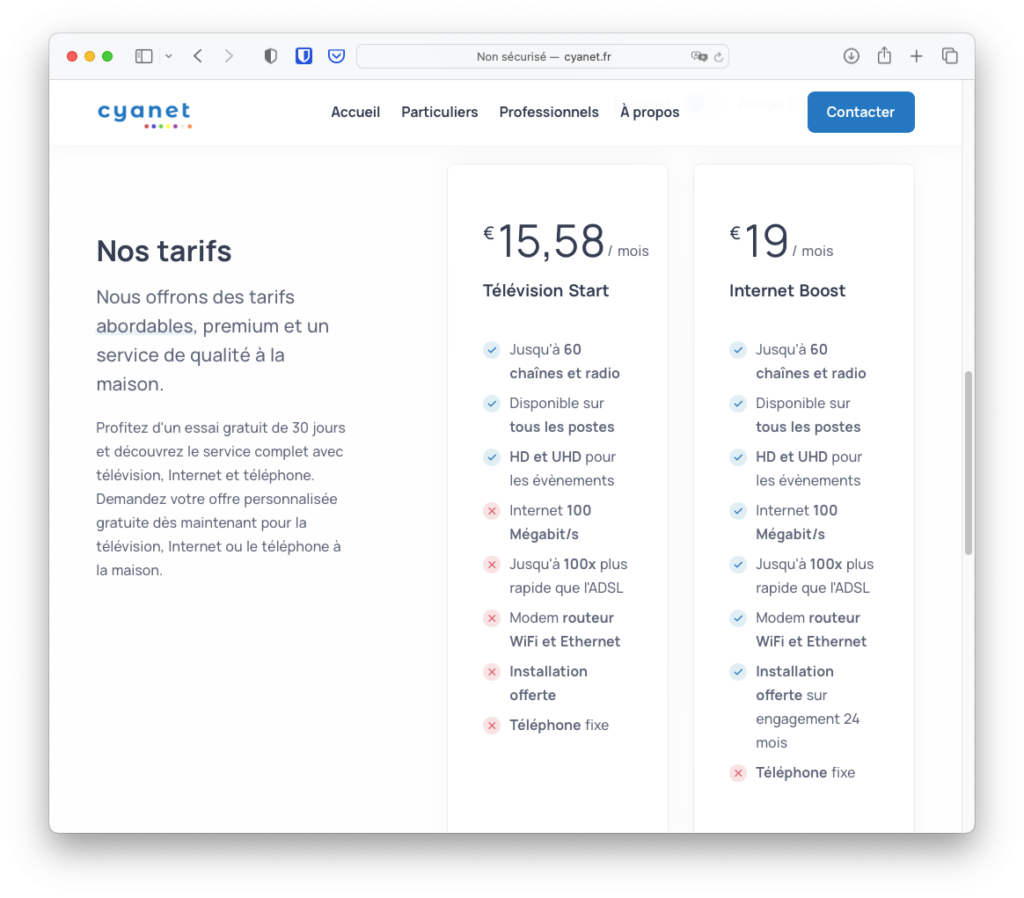Image resolution: width=1024 pixels, height=898 pixels.
Task: Show the tab overview icon
Action: pyautogui.click(x=949, y=57)
